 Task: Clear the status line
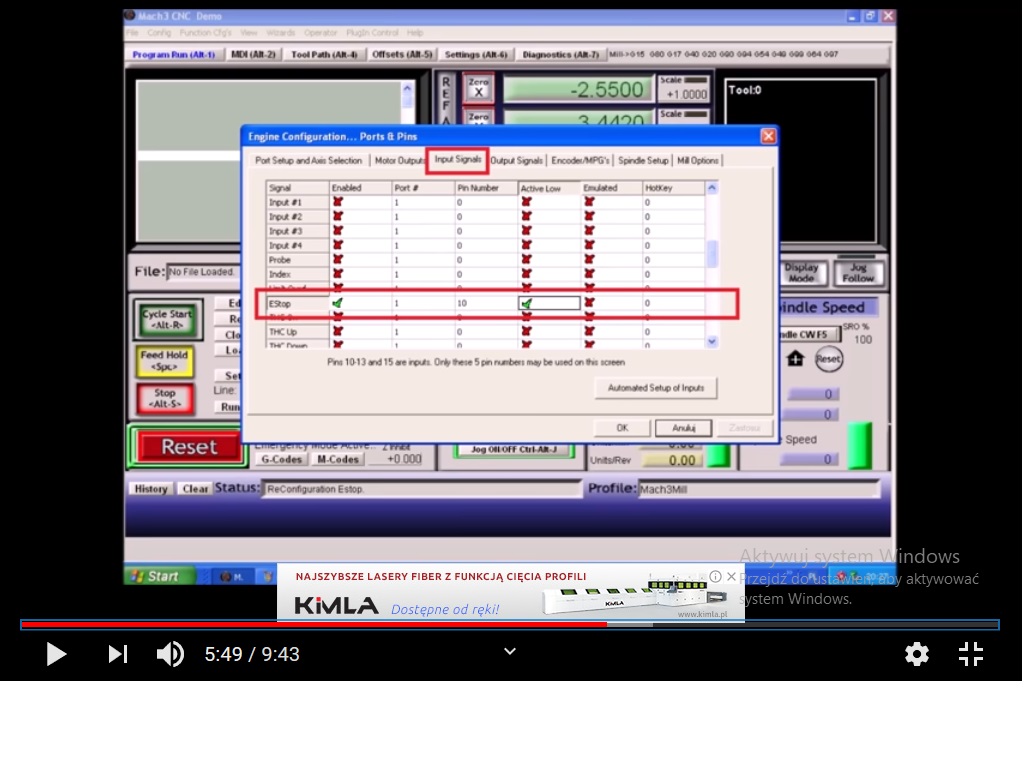[x=195, y=488]
